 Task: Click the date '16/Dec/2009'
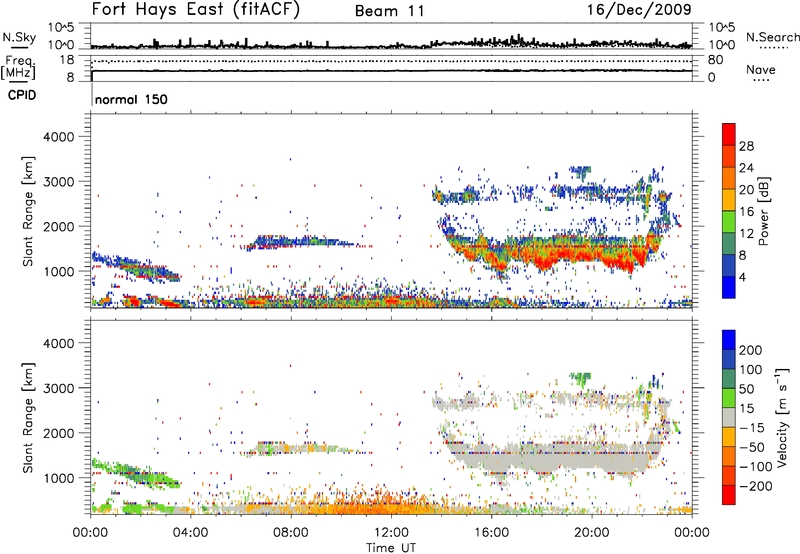[x=639, y=10]
